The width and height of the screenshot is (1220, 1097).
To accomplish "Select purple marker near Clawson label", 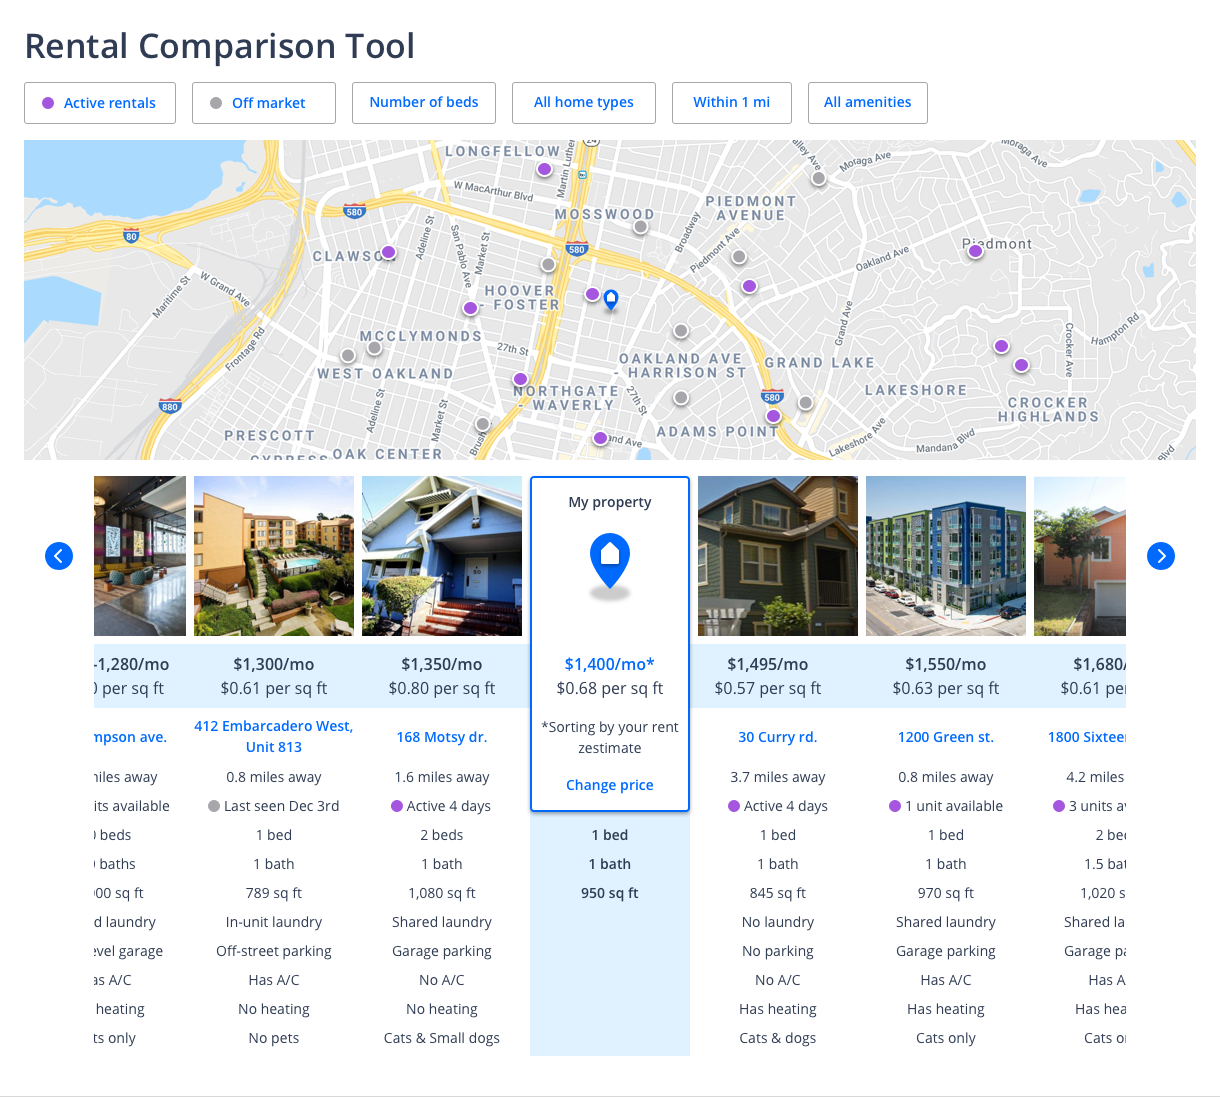I will pos(389,252).
